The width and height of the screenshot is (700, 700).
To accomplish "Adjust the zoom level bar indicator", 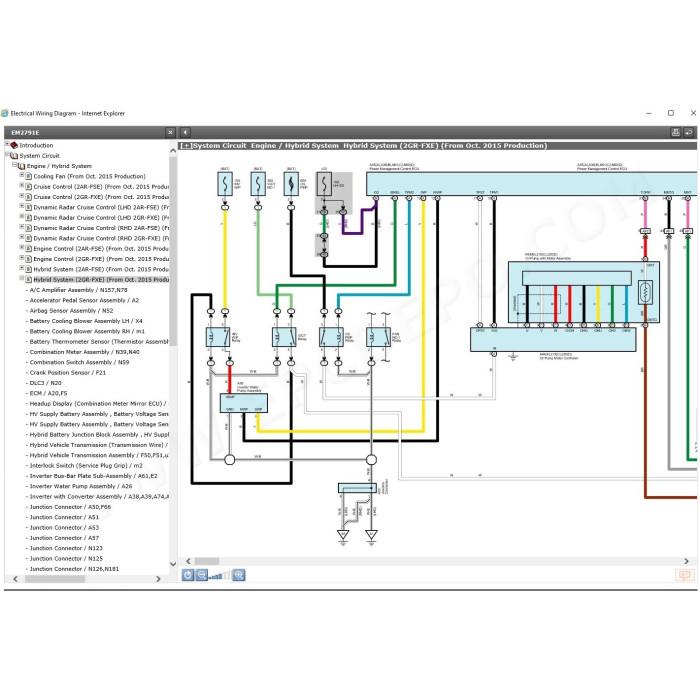I will pyautogui.click(x=220, y=575).
